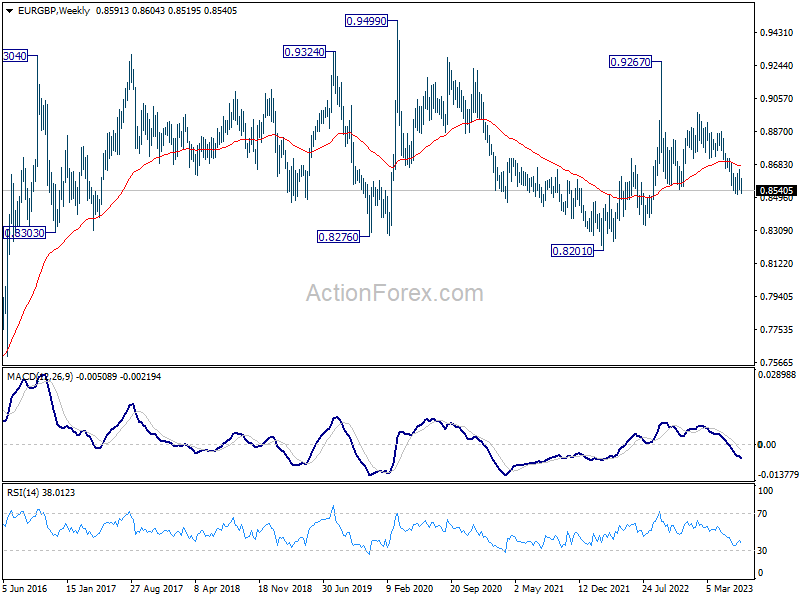Click the 0.83090 price axis value
The height and width of the screenshot is (600, 800).
[x=777, y=231]
